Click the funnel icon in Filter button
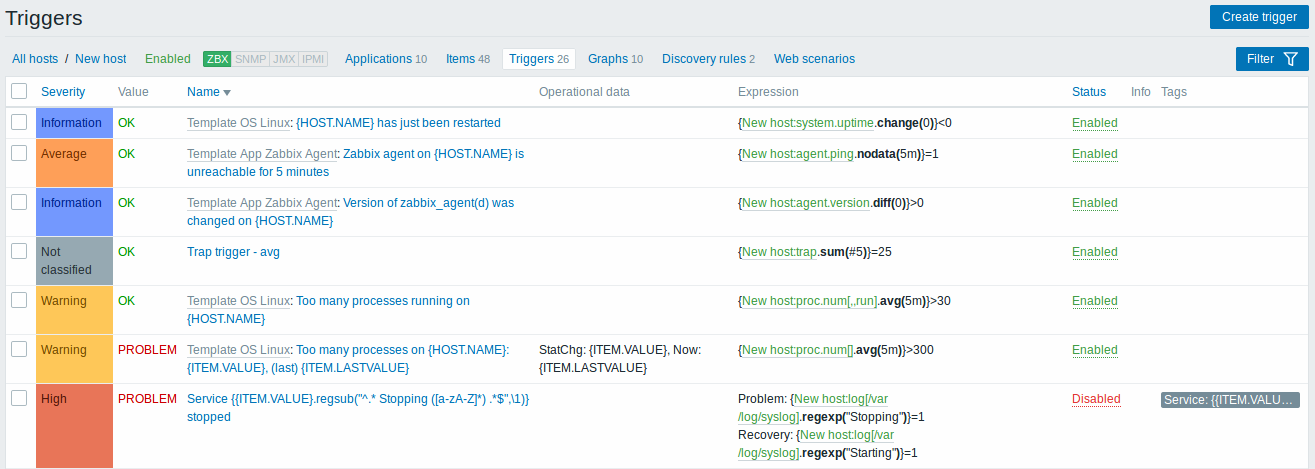Screen dimensions: 1315x469 coord(1290,59)
